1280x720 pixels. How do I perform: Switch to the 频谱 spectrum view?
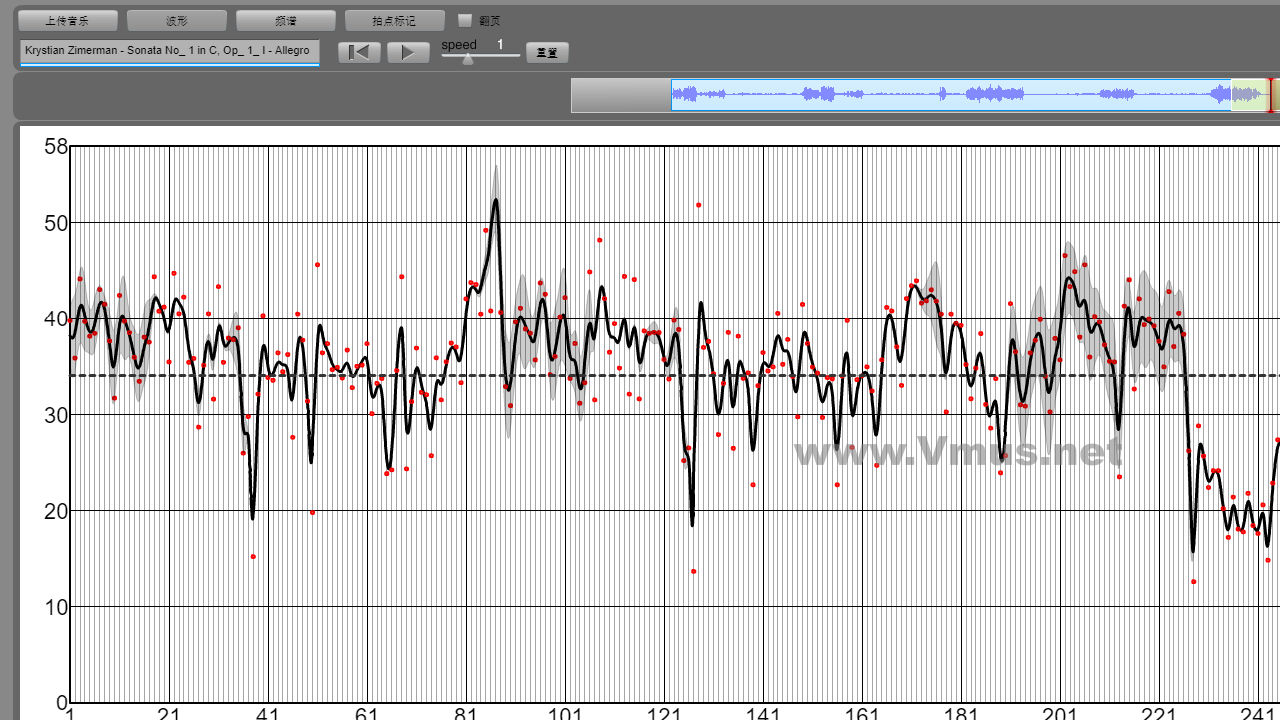[x=285, y=21]
